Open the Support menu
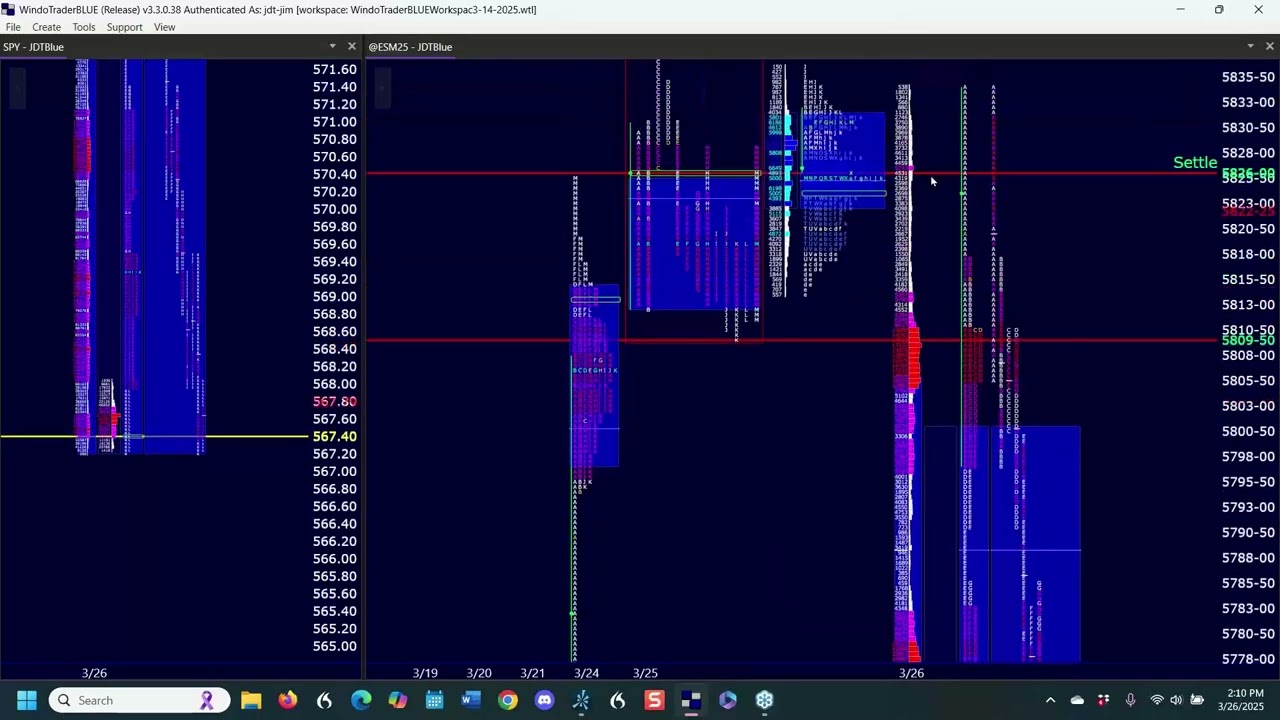This screenshot has width=1280, height=720. tap(125, 27)
